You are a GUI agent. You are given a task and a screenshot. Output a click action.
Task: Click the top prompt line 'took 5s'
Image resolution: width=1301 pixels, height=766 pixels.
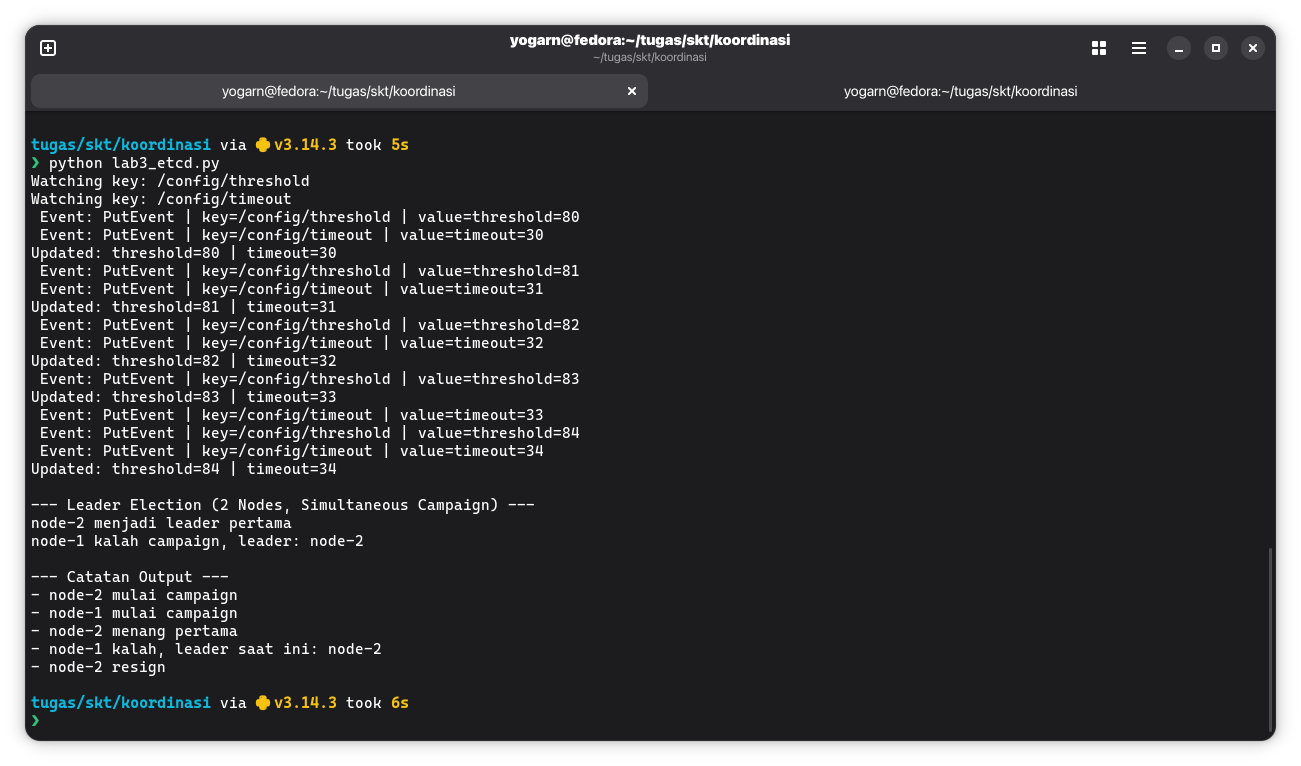point(220,145)
